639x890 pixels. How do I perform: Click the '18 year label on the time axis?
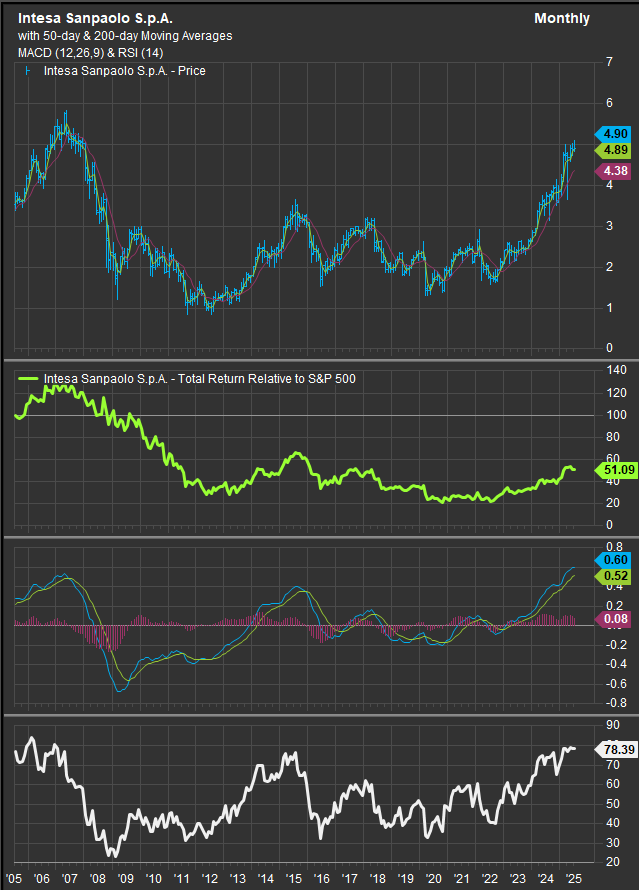[x=378, y=879]
